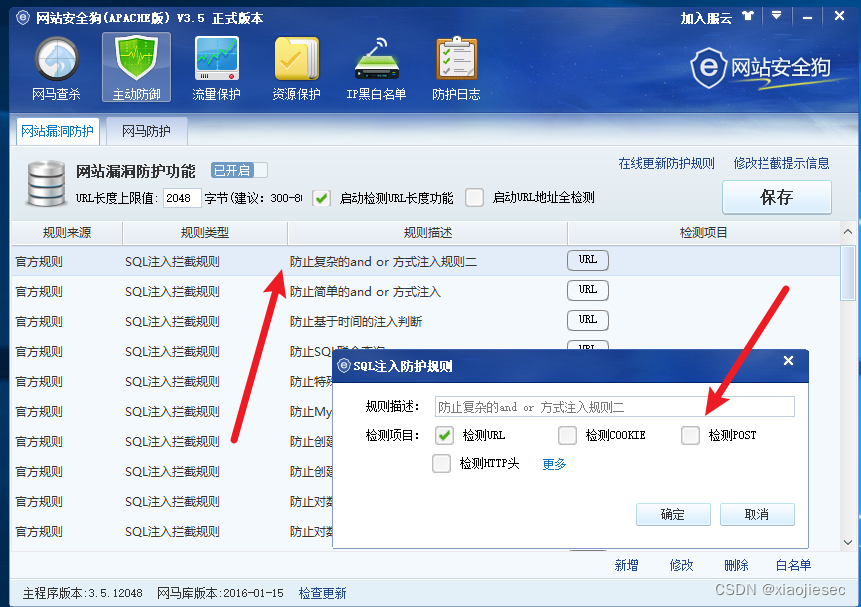Viewport: 861px width, 607px height.
Task: Enable the 检测POST checkbox
Action: (690, 436)
